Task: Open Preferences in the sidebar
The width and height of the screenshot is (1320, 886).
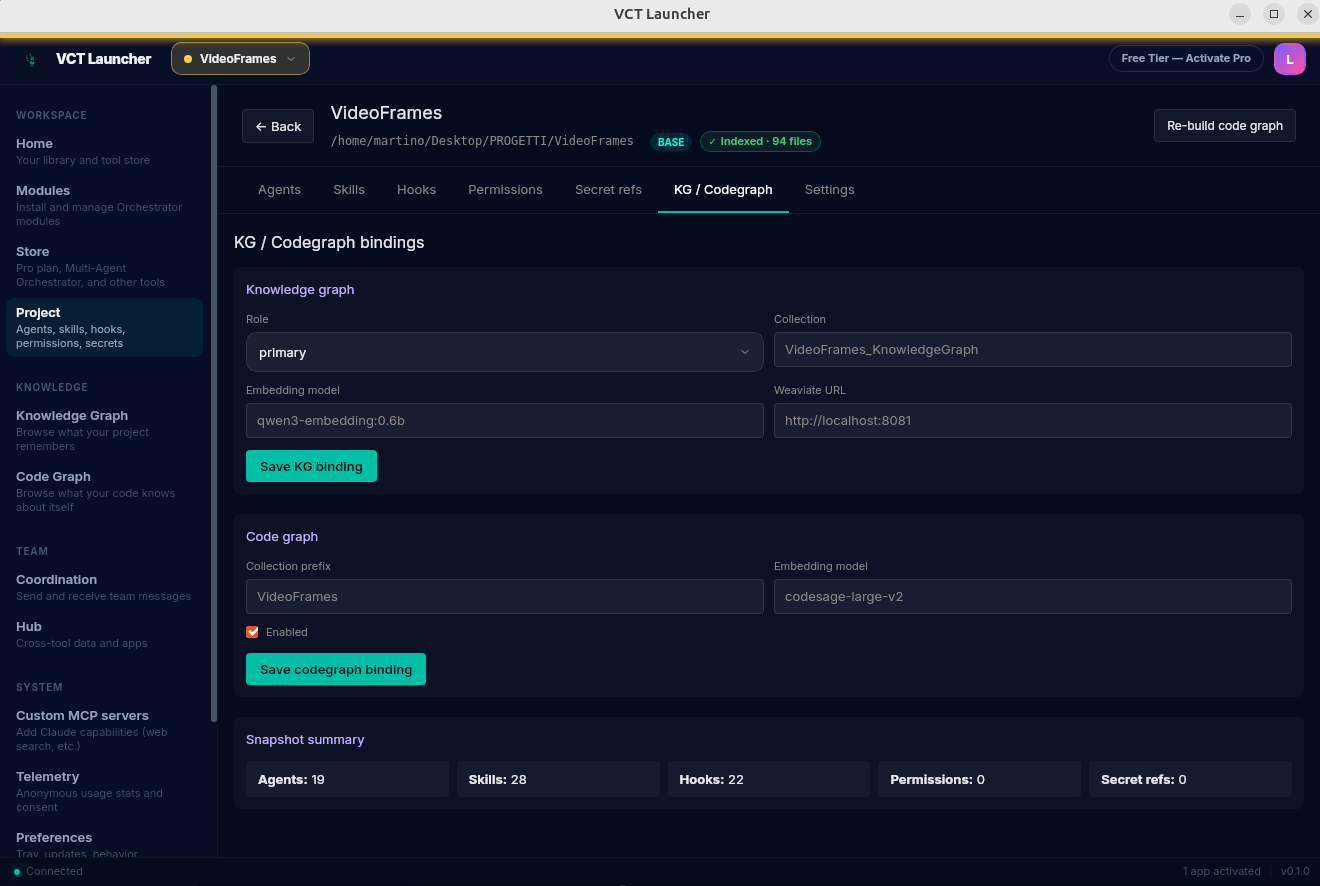Action: [104, 845]
